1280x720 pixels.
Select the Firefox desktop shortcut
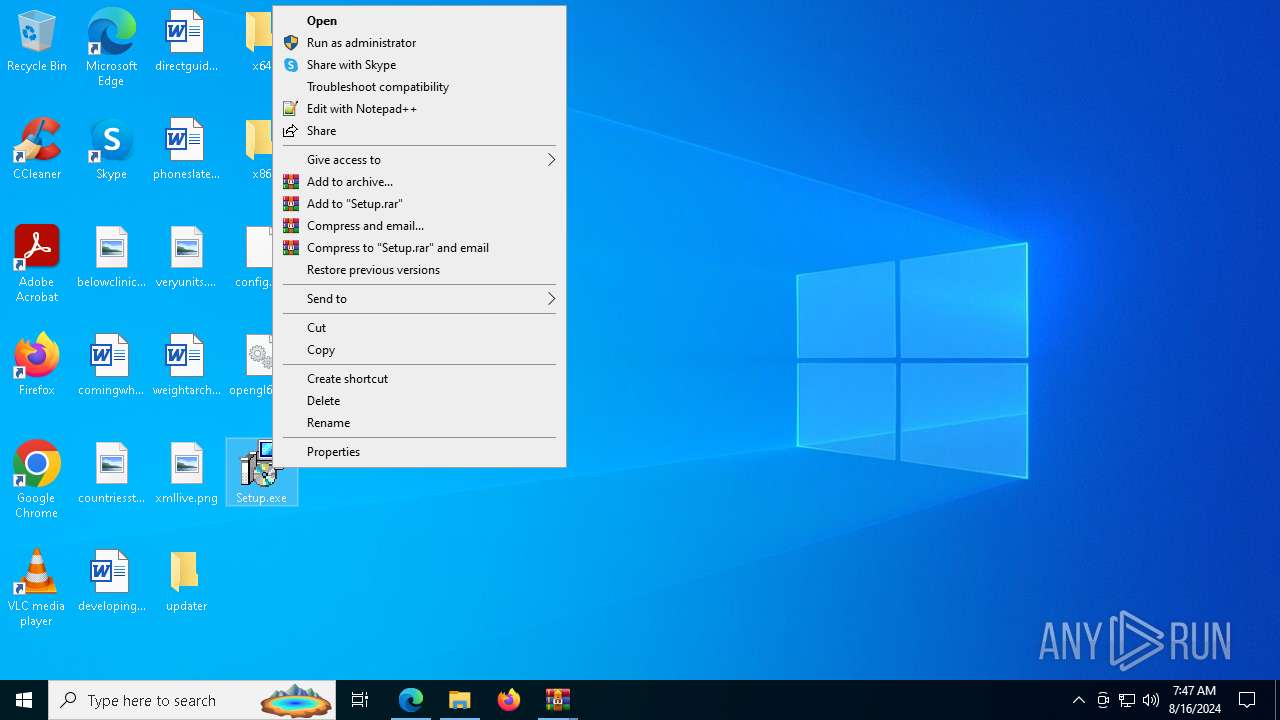(x=37, y=366)
